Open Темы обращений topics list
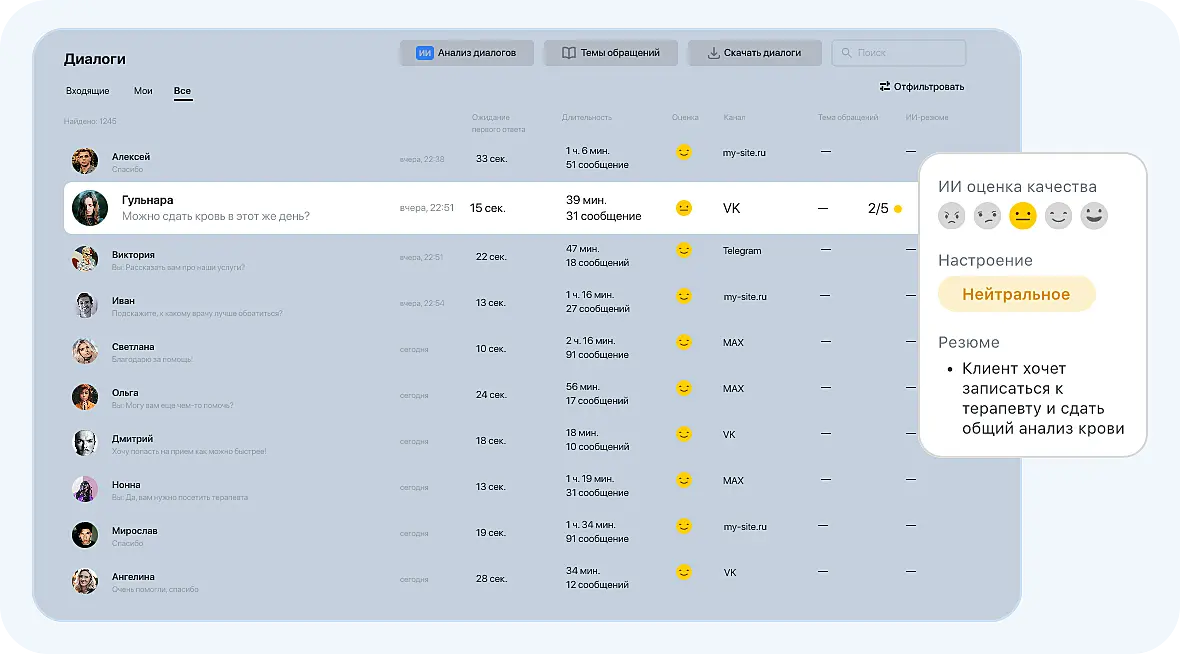This screenshot has height=654, width=1180. pos(610,53)
